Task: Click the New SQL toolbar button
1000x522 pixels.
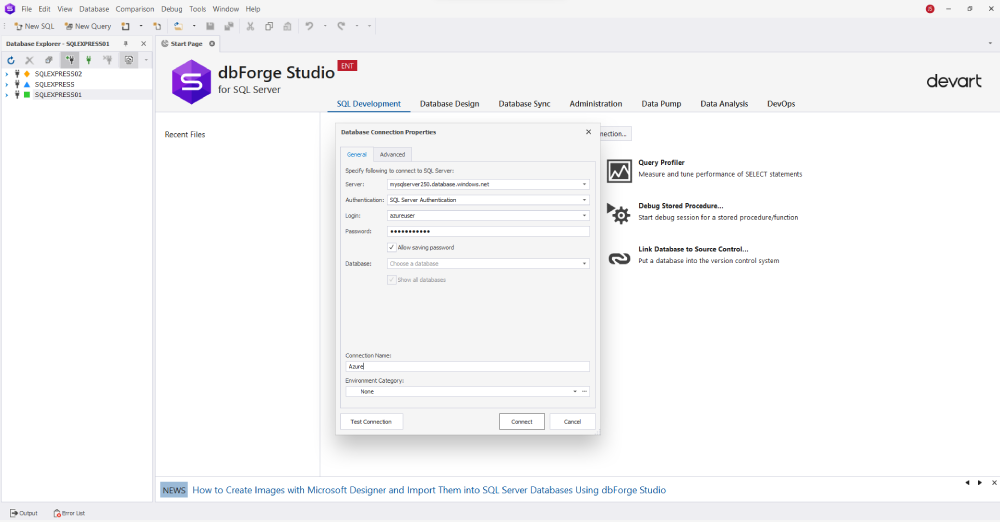Action: (34, 26)
